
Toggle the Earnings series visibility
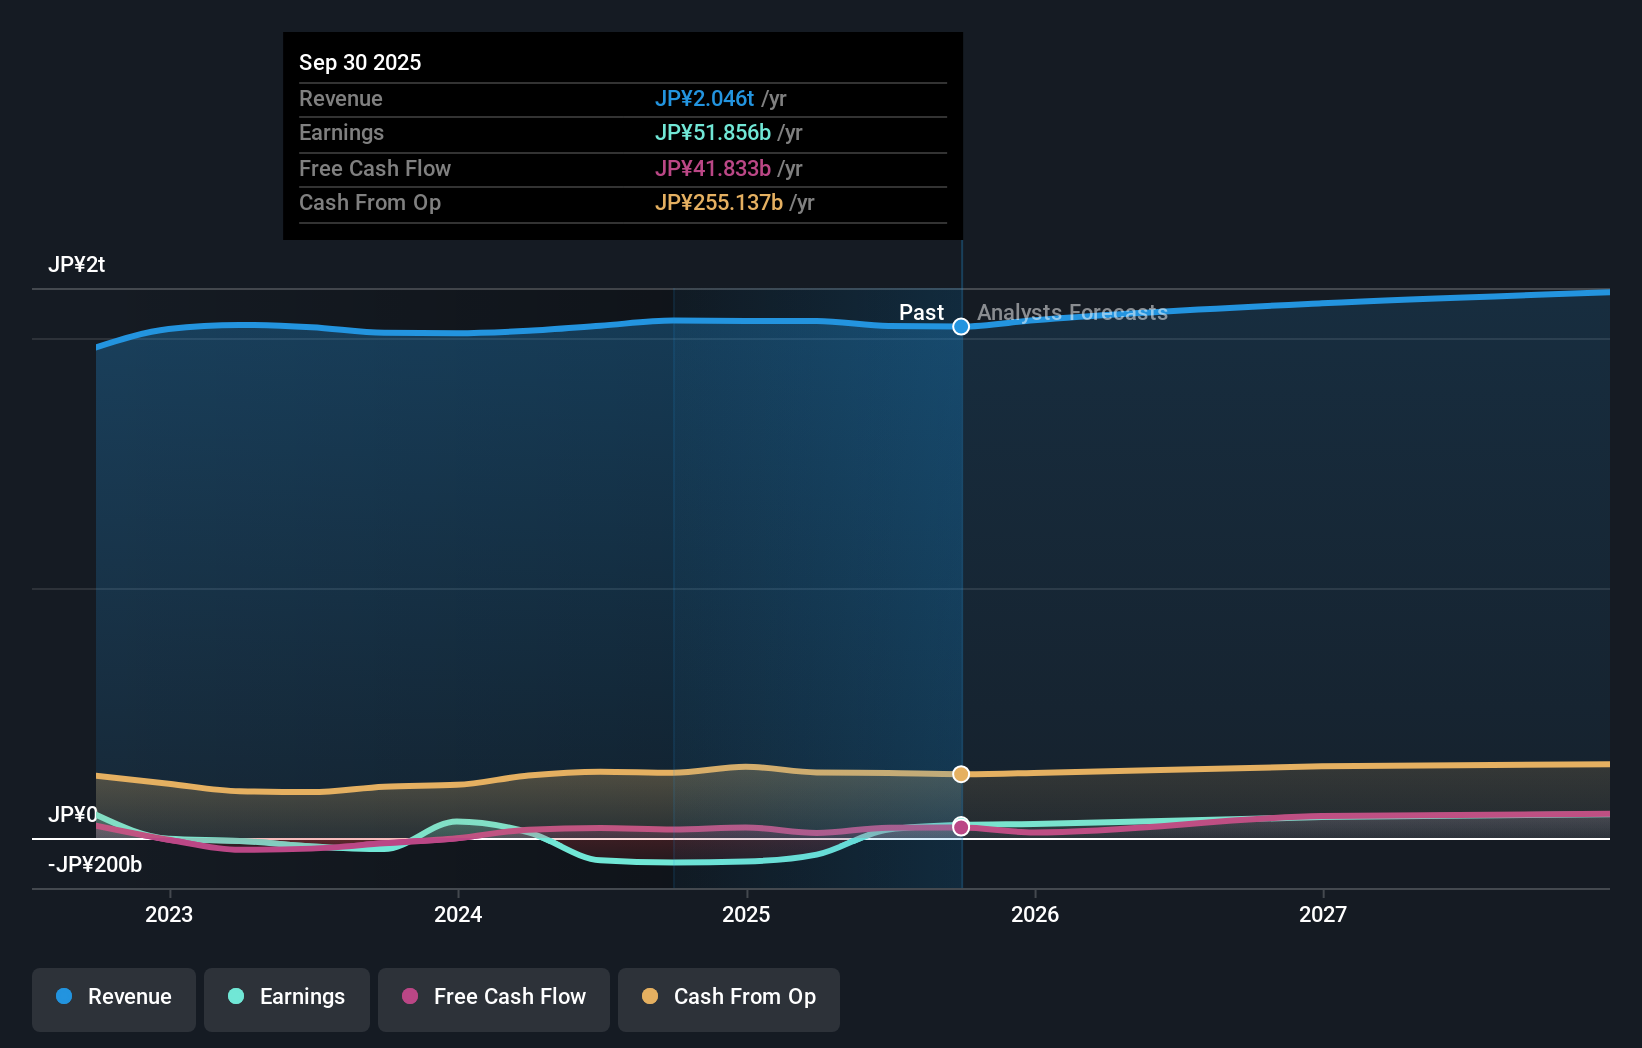click(x=286, y=997)
